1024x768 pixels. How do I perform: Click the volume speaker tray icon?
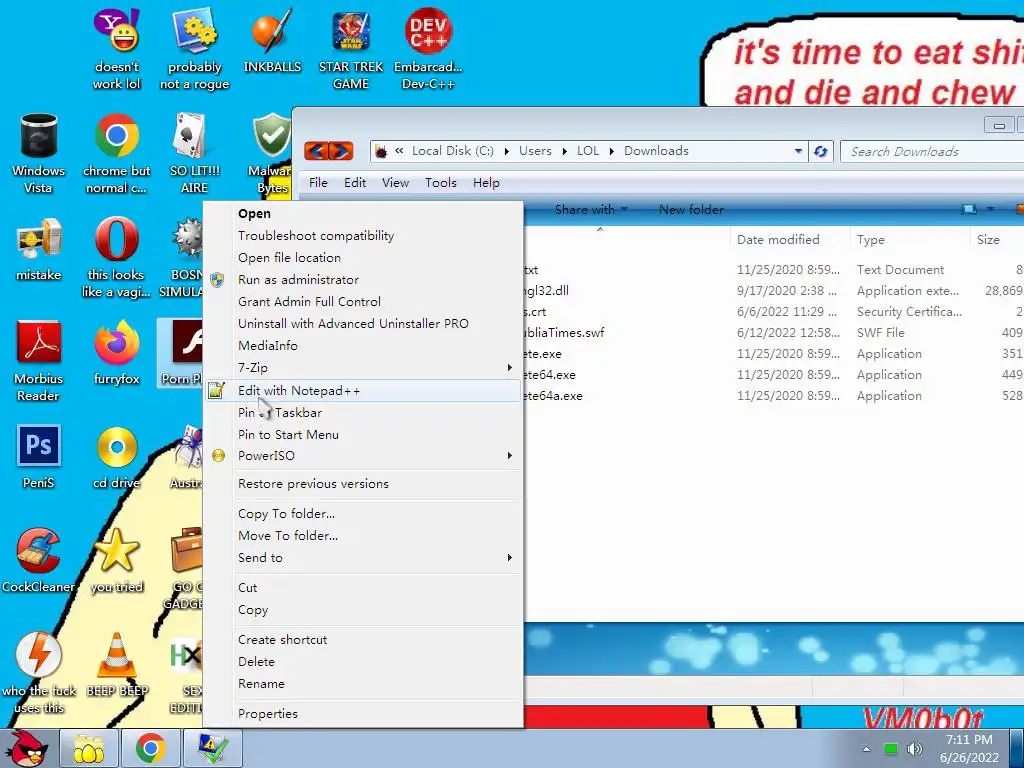(915, 748)
